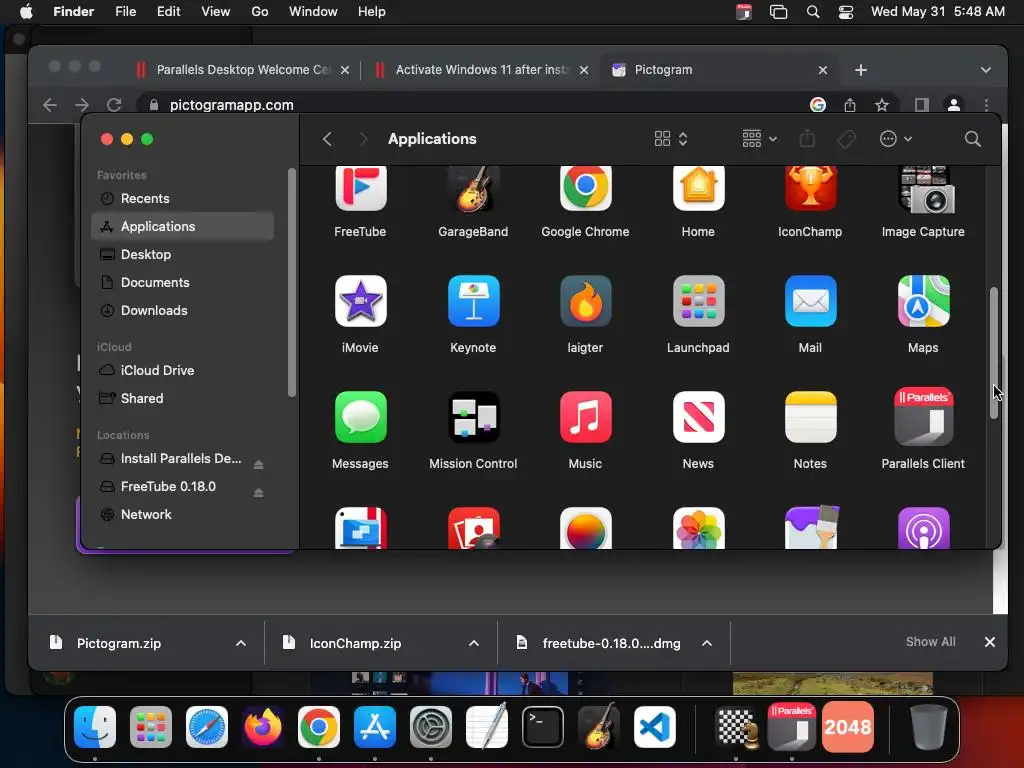This screenshot has width=1024, height=768.
Task: Open Network in Finder sidebar
Action: (183, 515)
